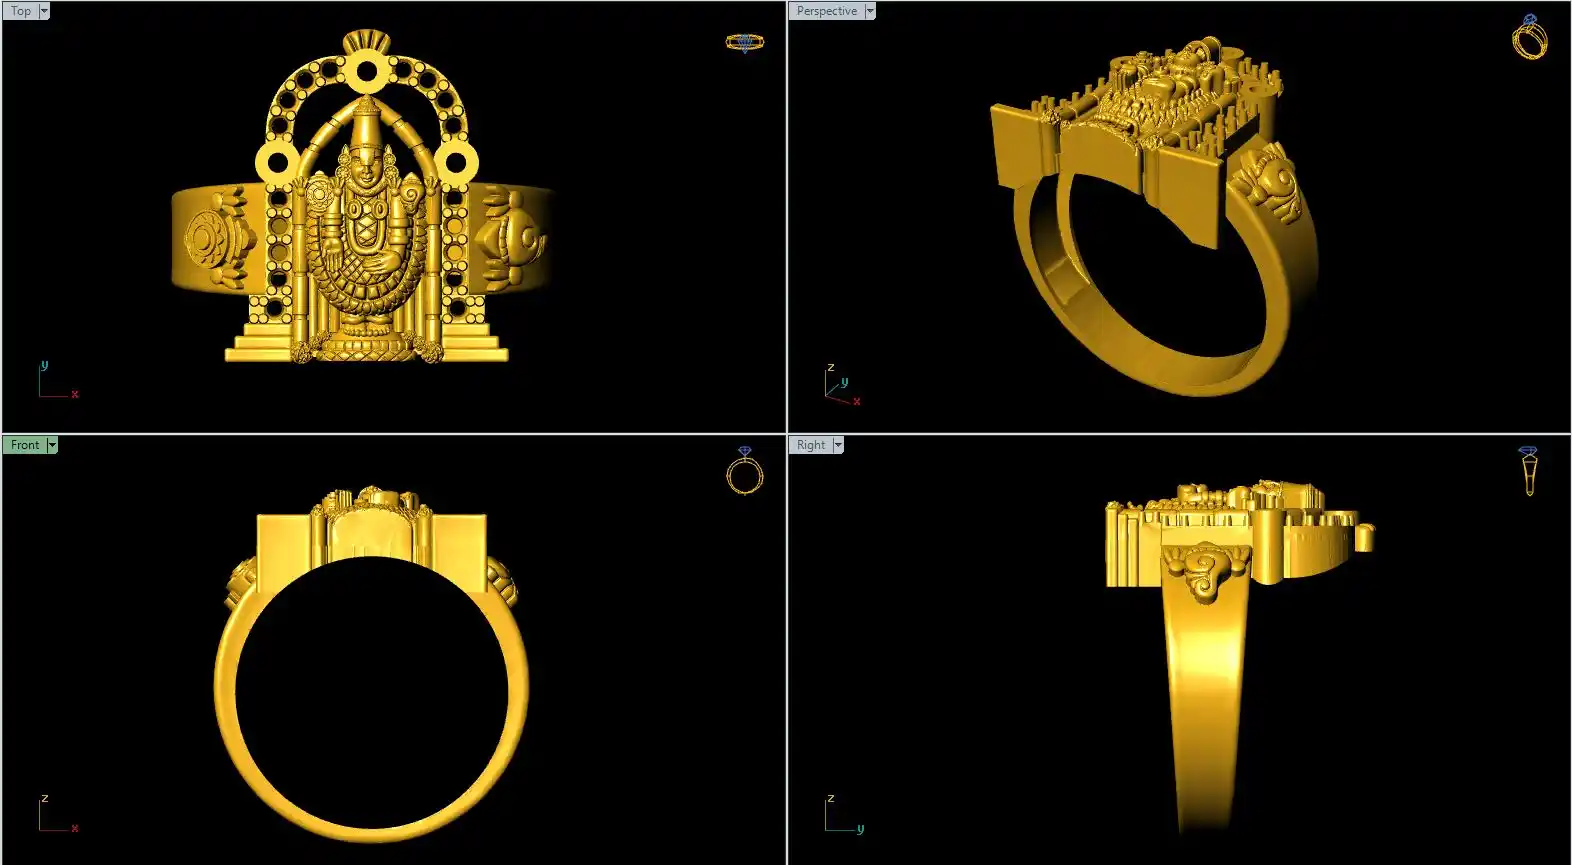This screenshot has width=1572, height=865.
Task: Open the Top viewport dropdown arrow
Action: click(44, 11)
